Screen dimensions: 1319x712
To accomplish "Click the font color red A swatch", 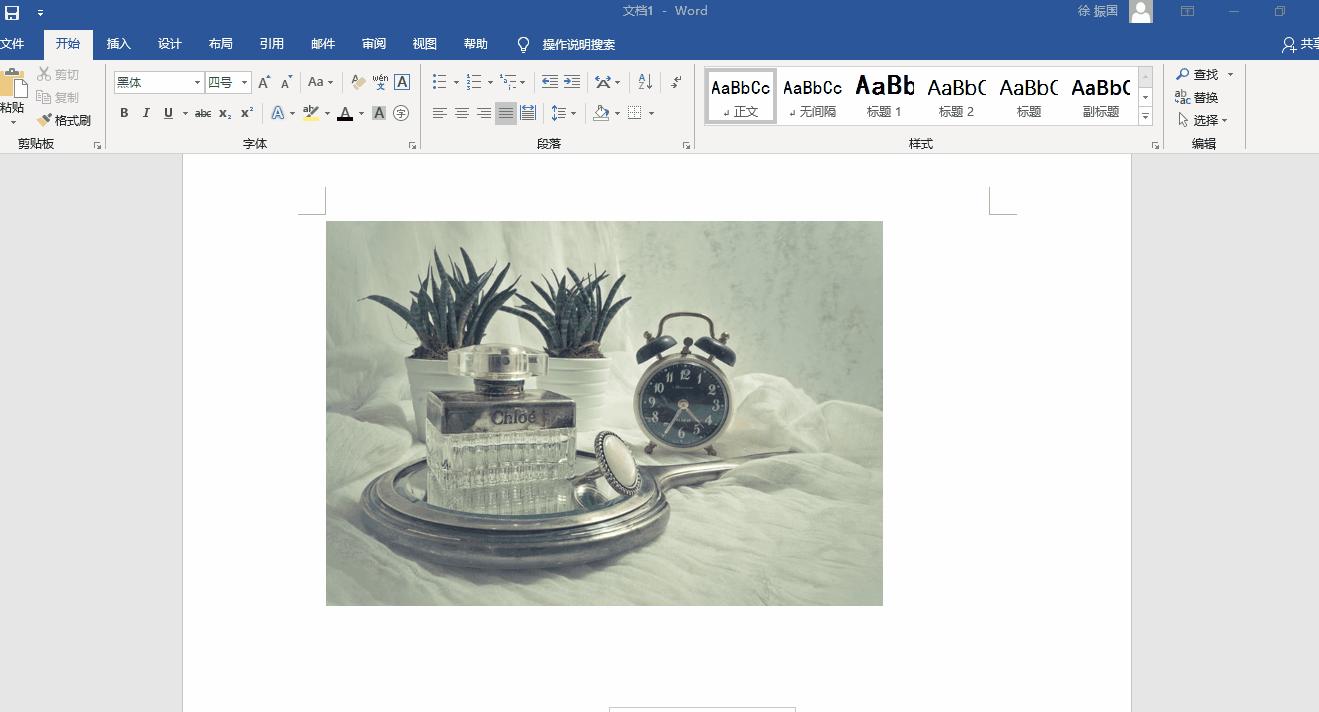I will [x=345, y=113].
